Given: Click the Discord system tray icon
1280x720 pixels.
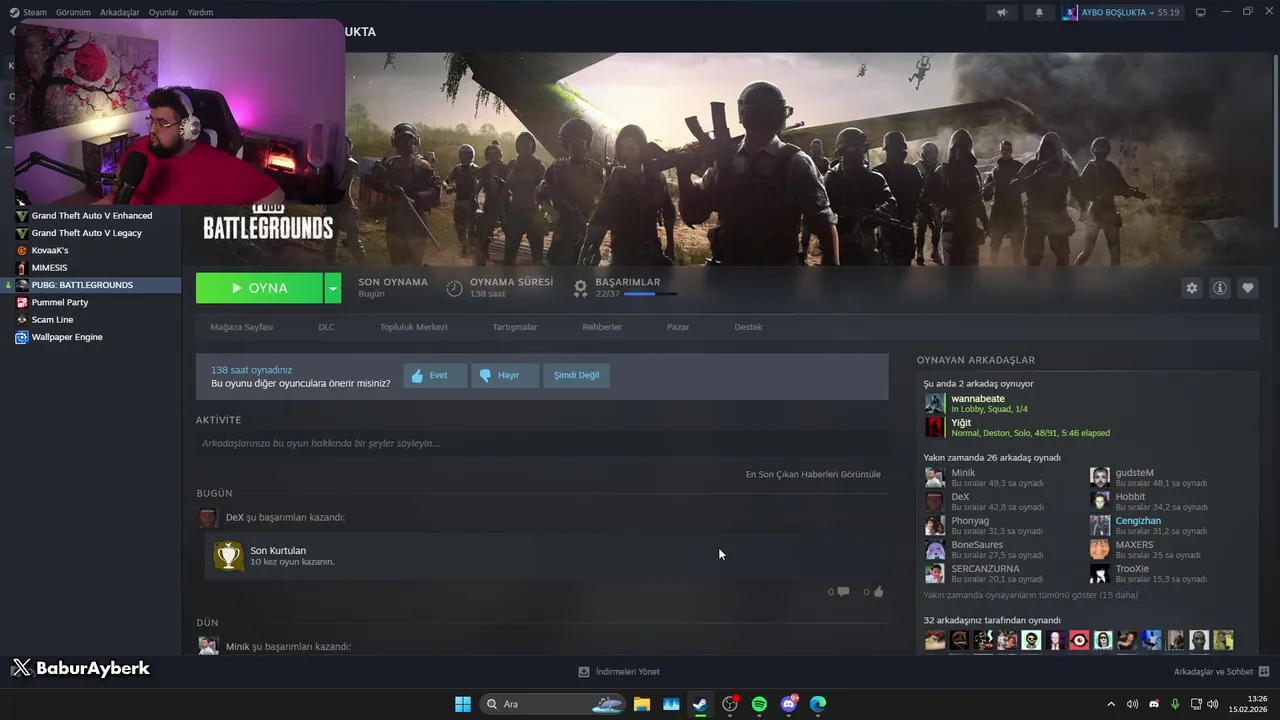Looking at the screenshot, I should point(1154,704).
